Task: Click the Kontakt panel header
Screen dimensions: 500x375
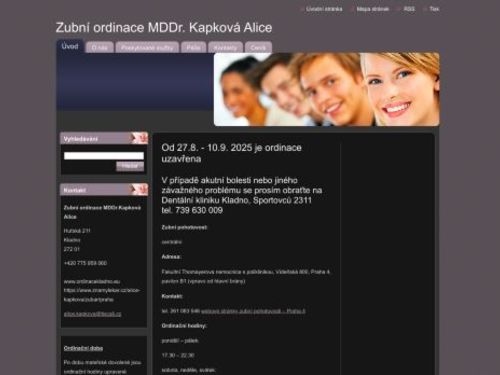Action: point(104,190)
